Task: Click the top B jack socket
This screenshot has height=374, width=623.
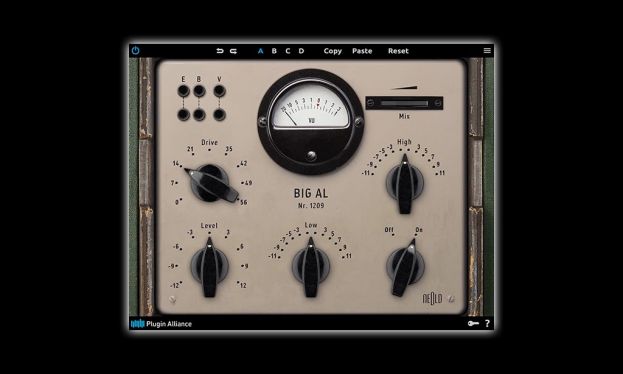Action: [x=199, y=91]
